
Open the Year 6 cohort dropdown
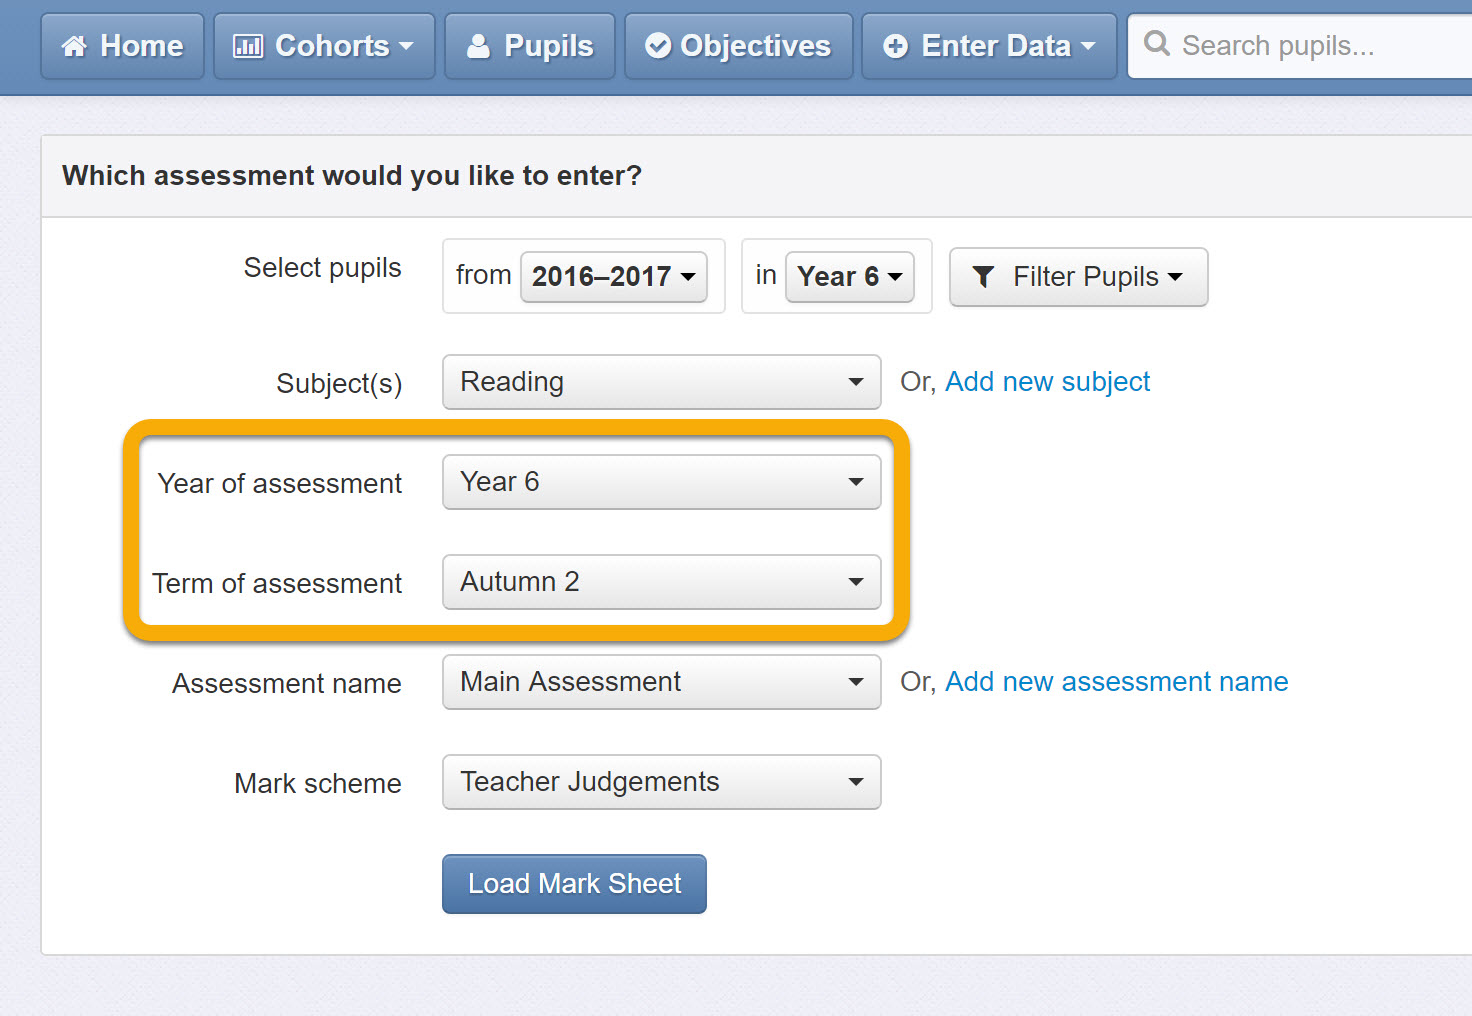click(x=850, y=277)
